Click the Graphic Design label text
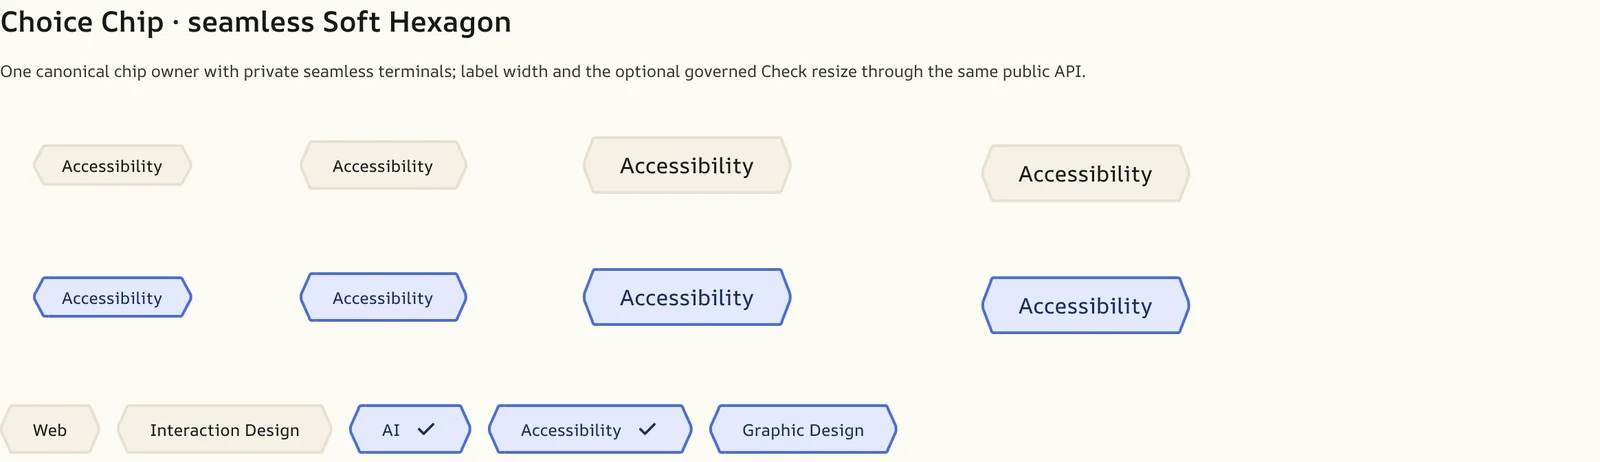1600x462 pixels. [x=803, y=430]
